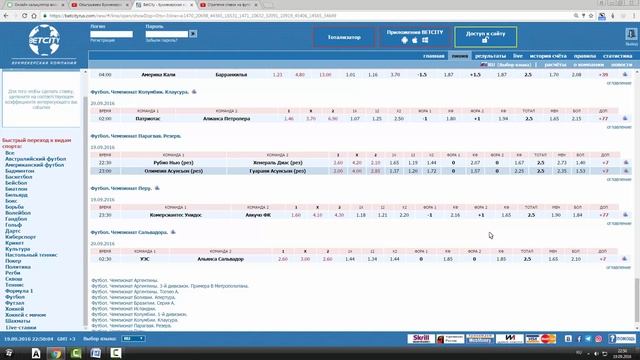
Task: Click the Telegram social icon
Action: 588,339
